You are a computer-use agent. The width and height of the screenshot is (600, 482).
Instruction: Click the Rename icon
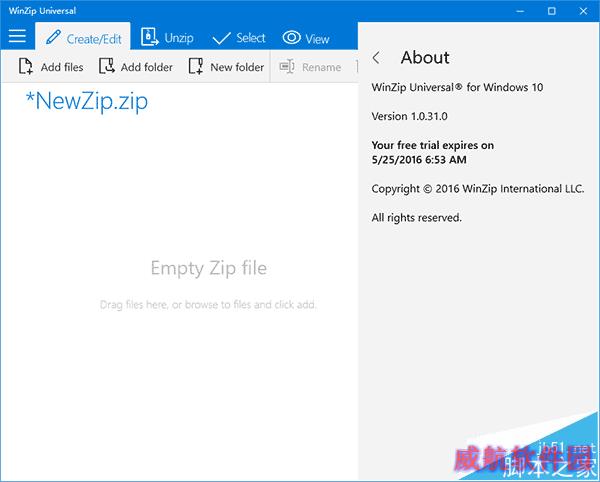coord(287,67)
